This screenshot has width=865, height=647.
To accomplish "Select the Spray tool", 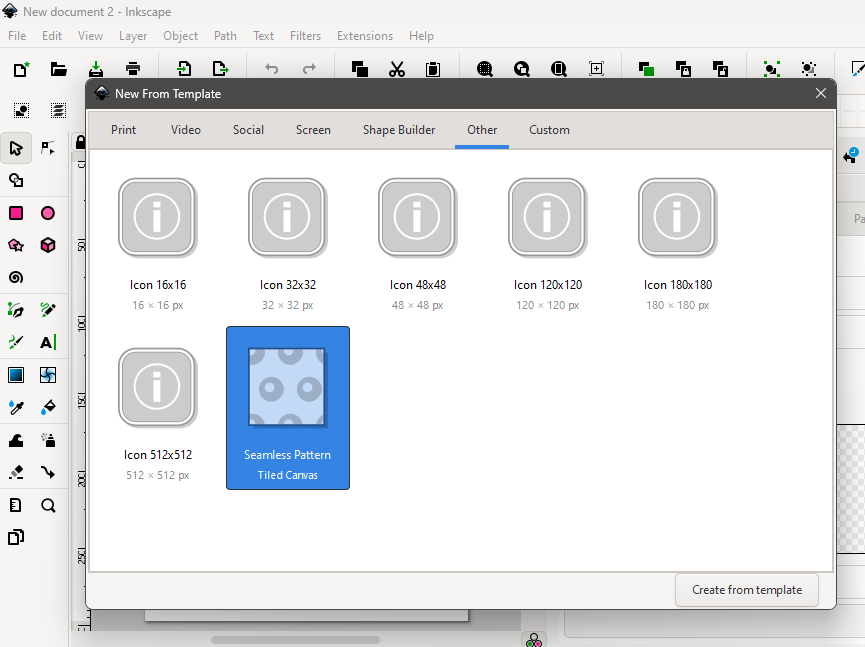I will 48,440.
